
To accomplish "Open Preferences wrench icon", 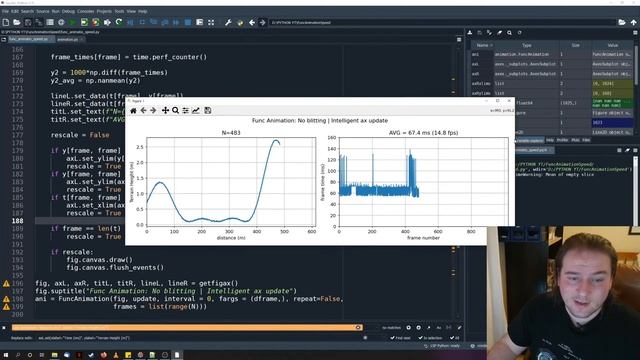I will [228, 22].
